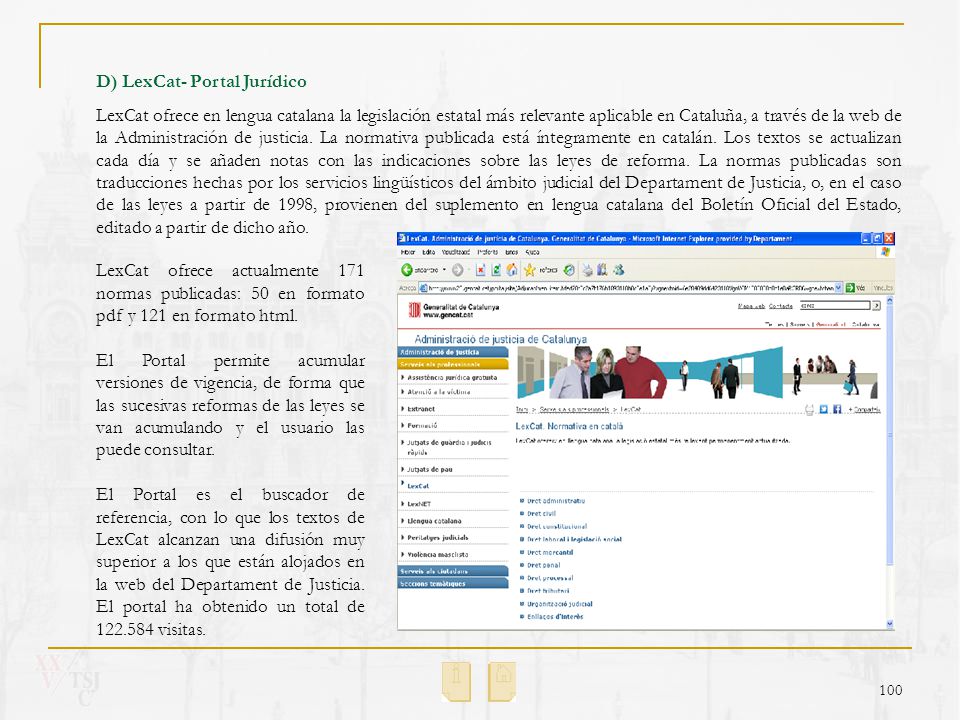Click the search submit arrow button
This screenshot has height=720, width=960.
(876, 306)
